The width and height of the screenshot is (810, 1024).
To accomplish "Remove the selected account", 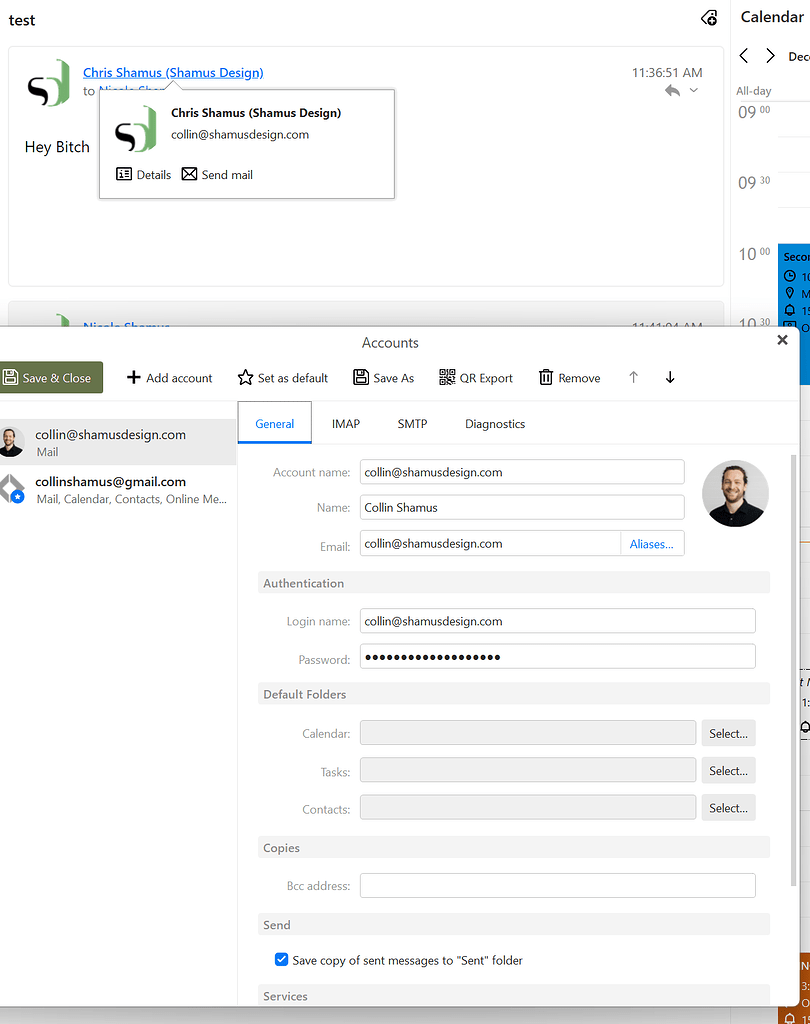I will point(568,377).
